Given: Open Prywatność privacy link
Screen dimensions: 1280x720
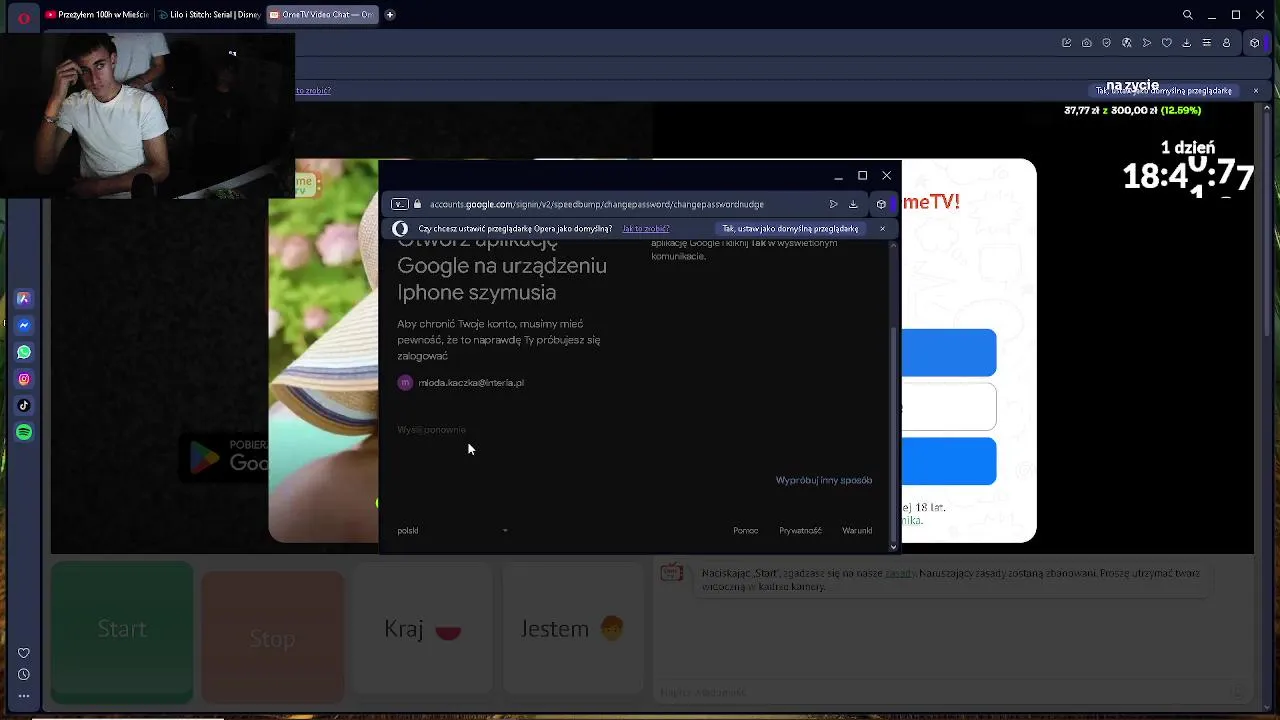Looking at the screenshot, I should tap(800, 531).
